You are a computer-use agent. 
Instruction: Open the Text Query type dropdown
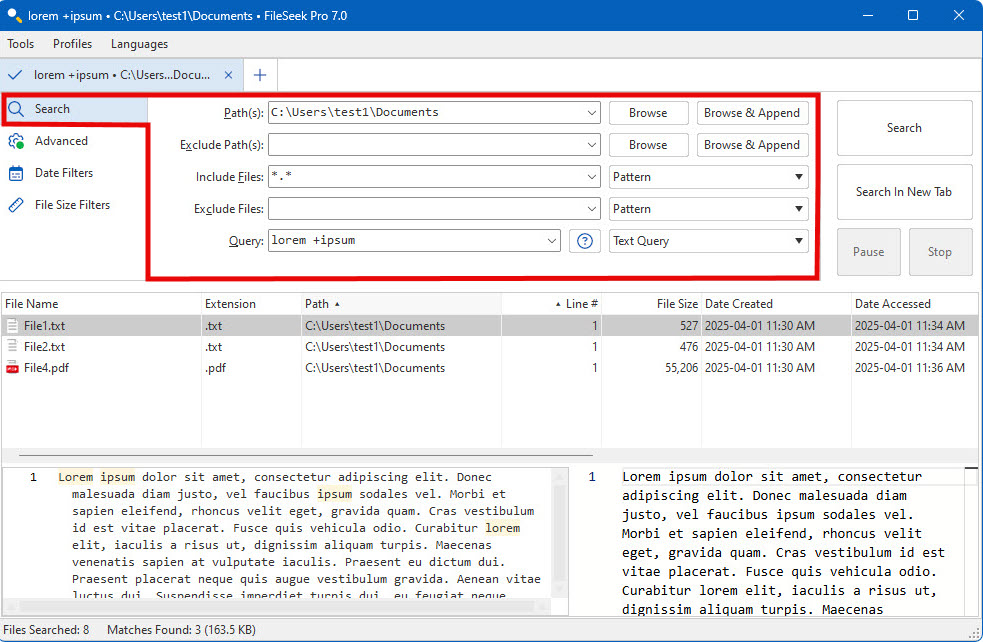click(x=708, y=241)
